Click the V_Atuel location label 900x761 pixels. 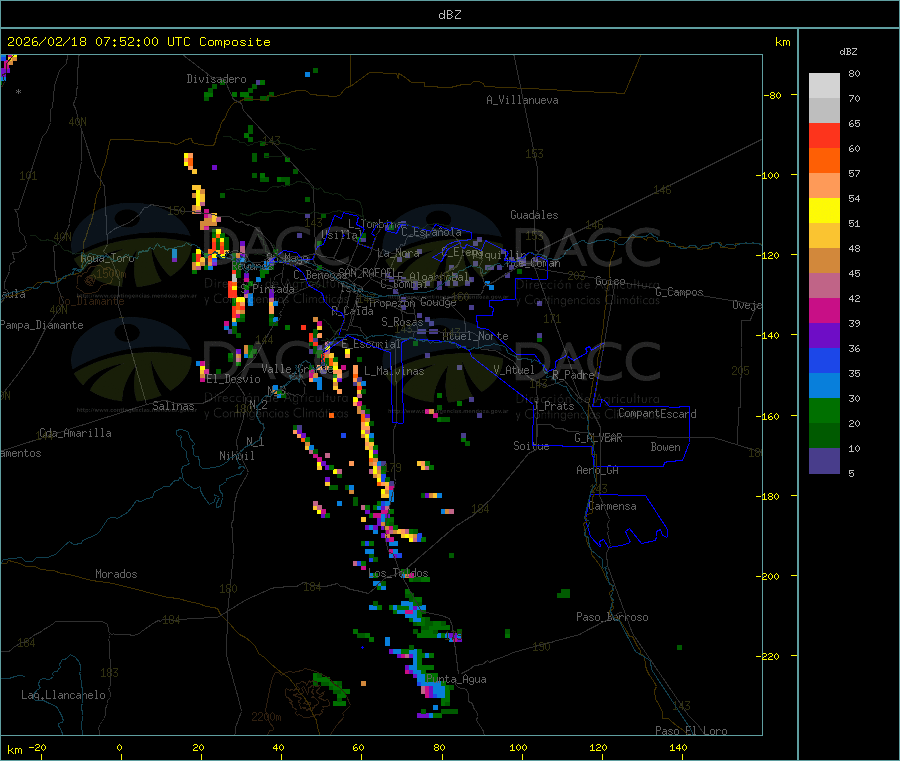514,370
